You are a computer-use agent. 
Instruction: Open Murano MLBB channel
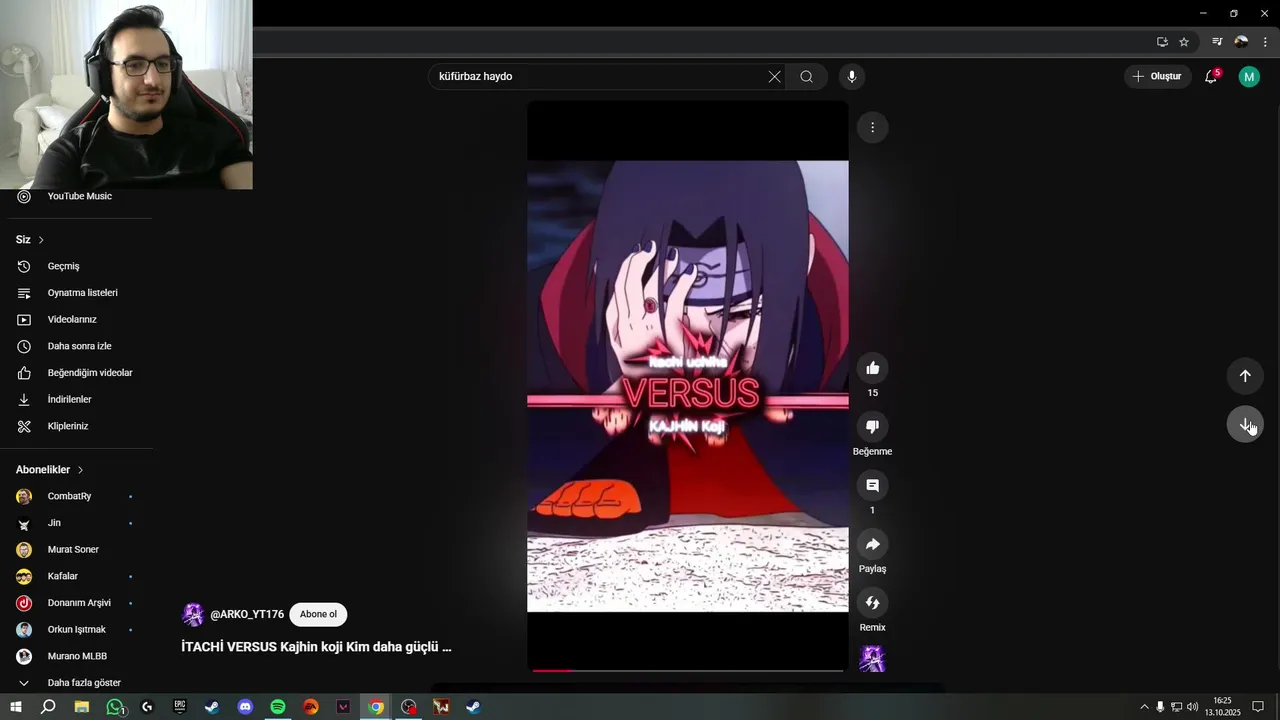76,656
